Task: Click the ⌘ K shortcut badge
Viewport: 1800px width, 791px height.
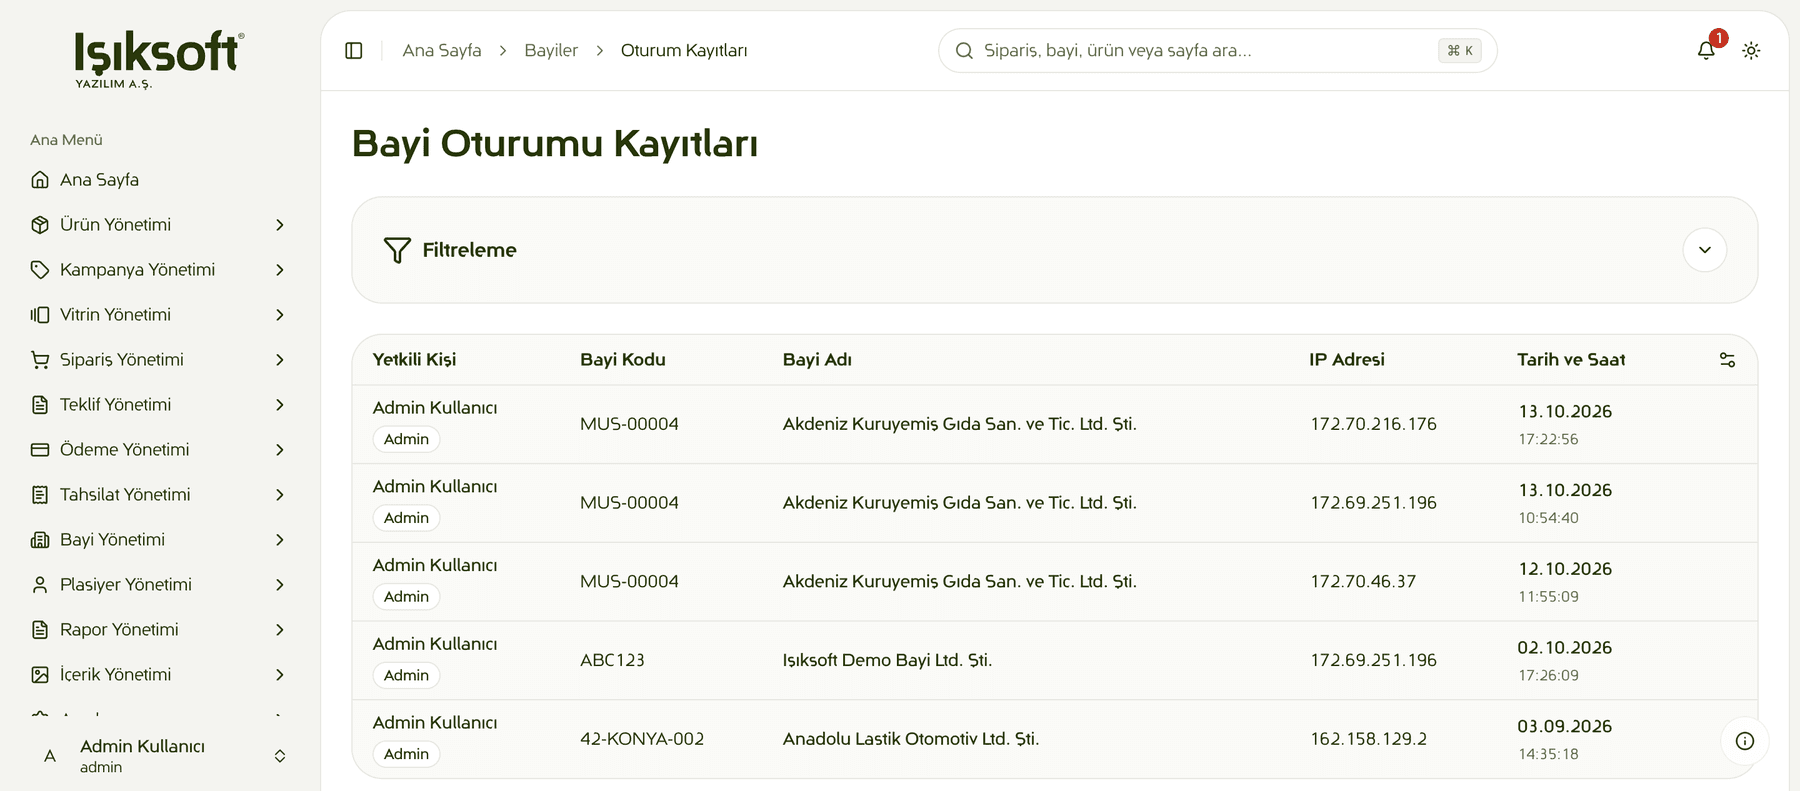Action: click(x=1460, y=51)
